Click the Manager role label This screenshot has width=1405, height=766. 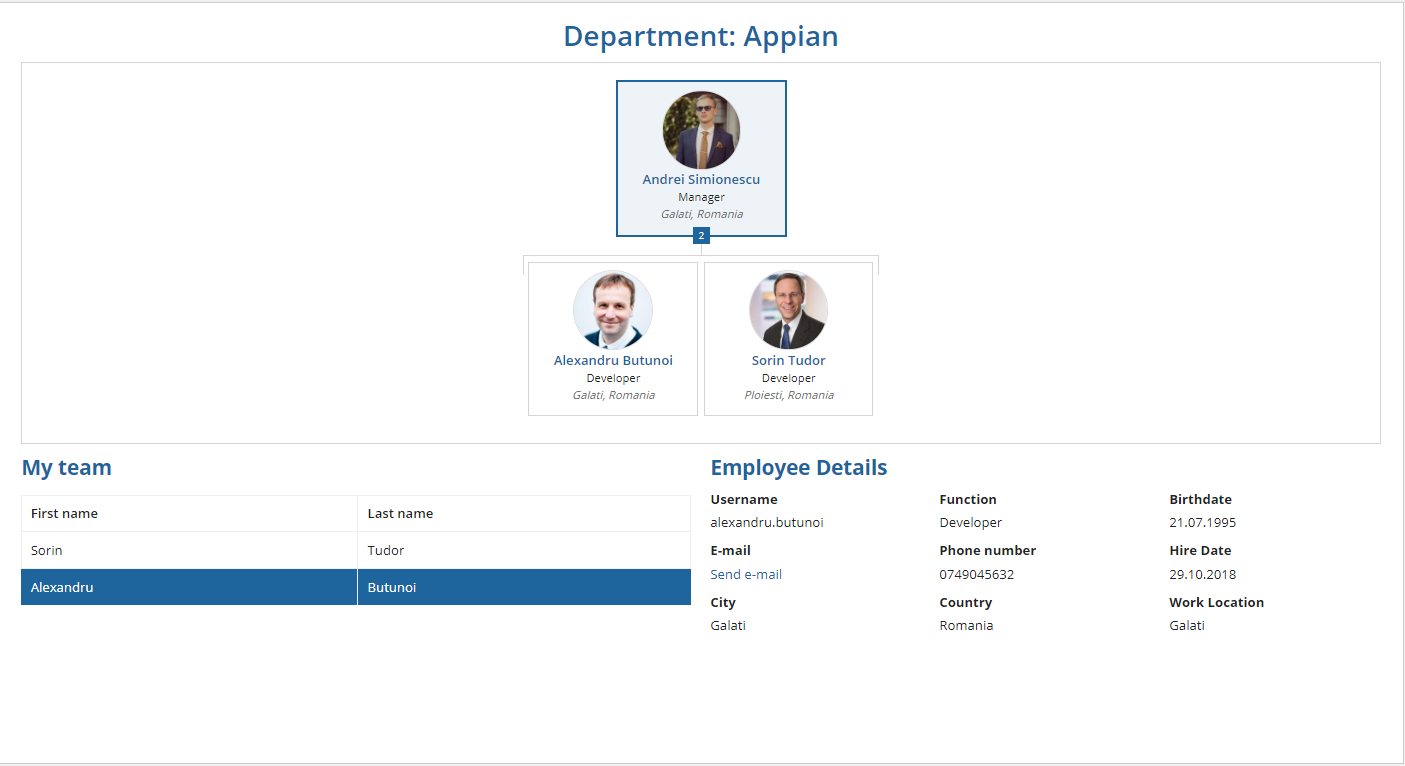tap(701, 198)
